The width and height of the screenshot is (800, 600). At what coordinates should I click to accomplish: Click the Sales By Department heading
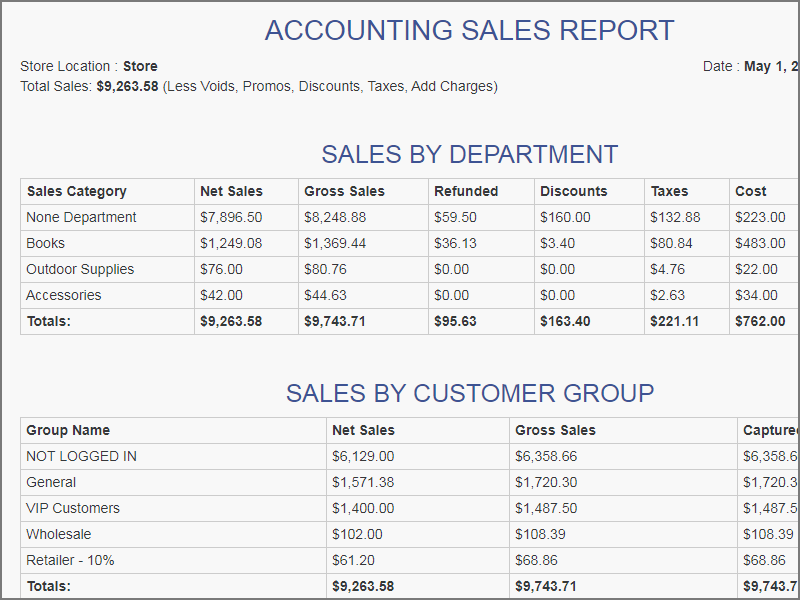(469, 155)
